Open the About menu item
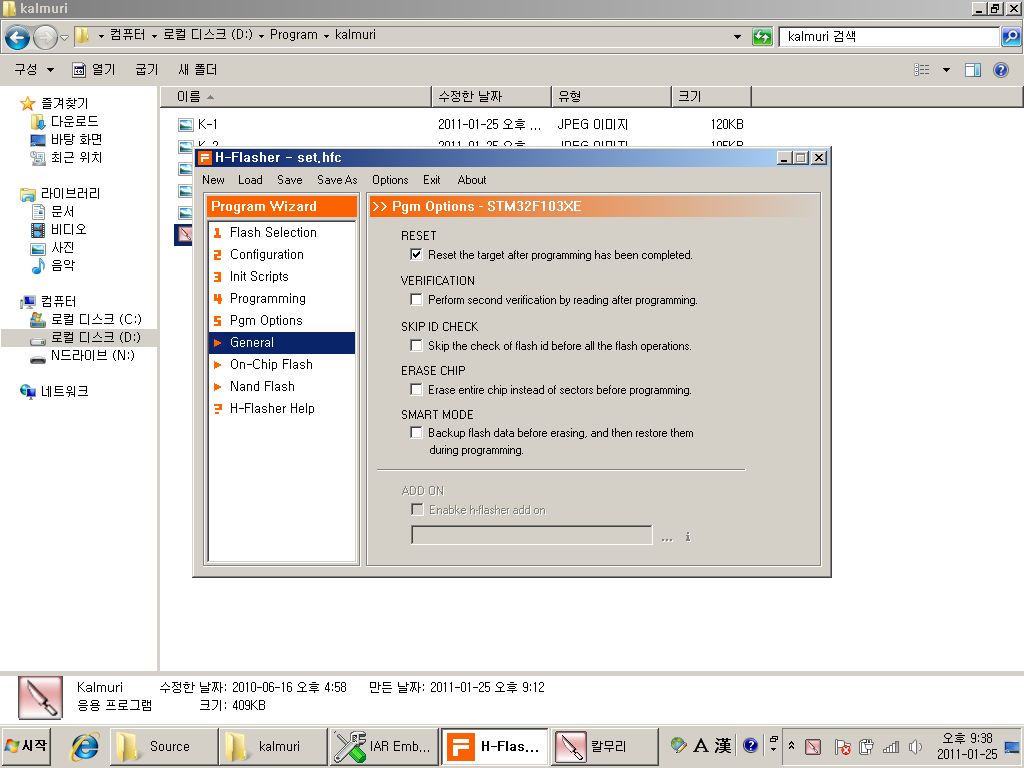The image size is (1024, 768). point(472,180)
